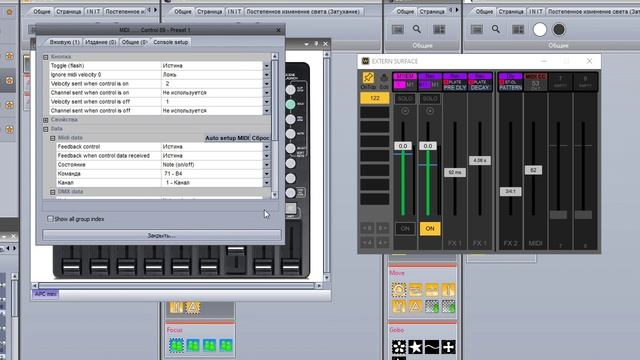Open the Состояние Note (on/off) dropdown
This screenshot has height=360, width=640.
click(x=267, y=165)
